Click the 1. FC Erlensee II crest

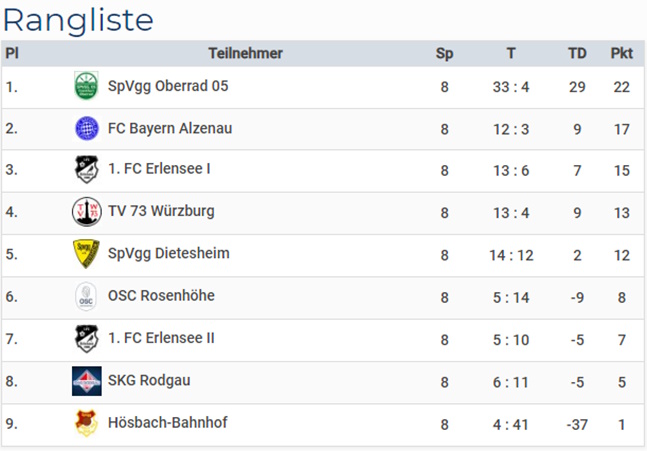click(87, 339)
